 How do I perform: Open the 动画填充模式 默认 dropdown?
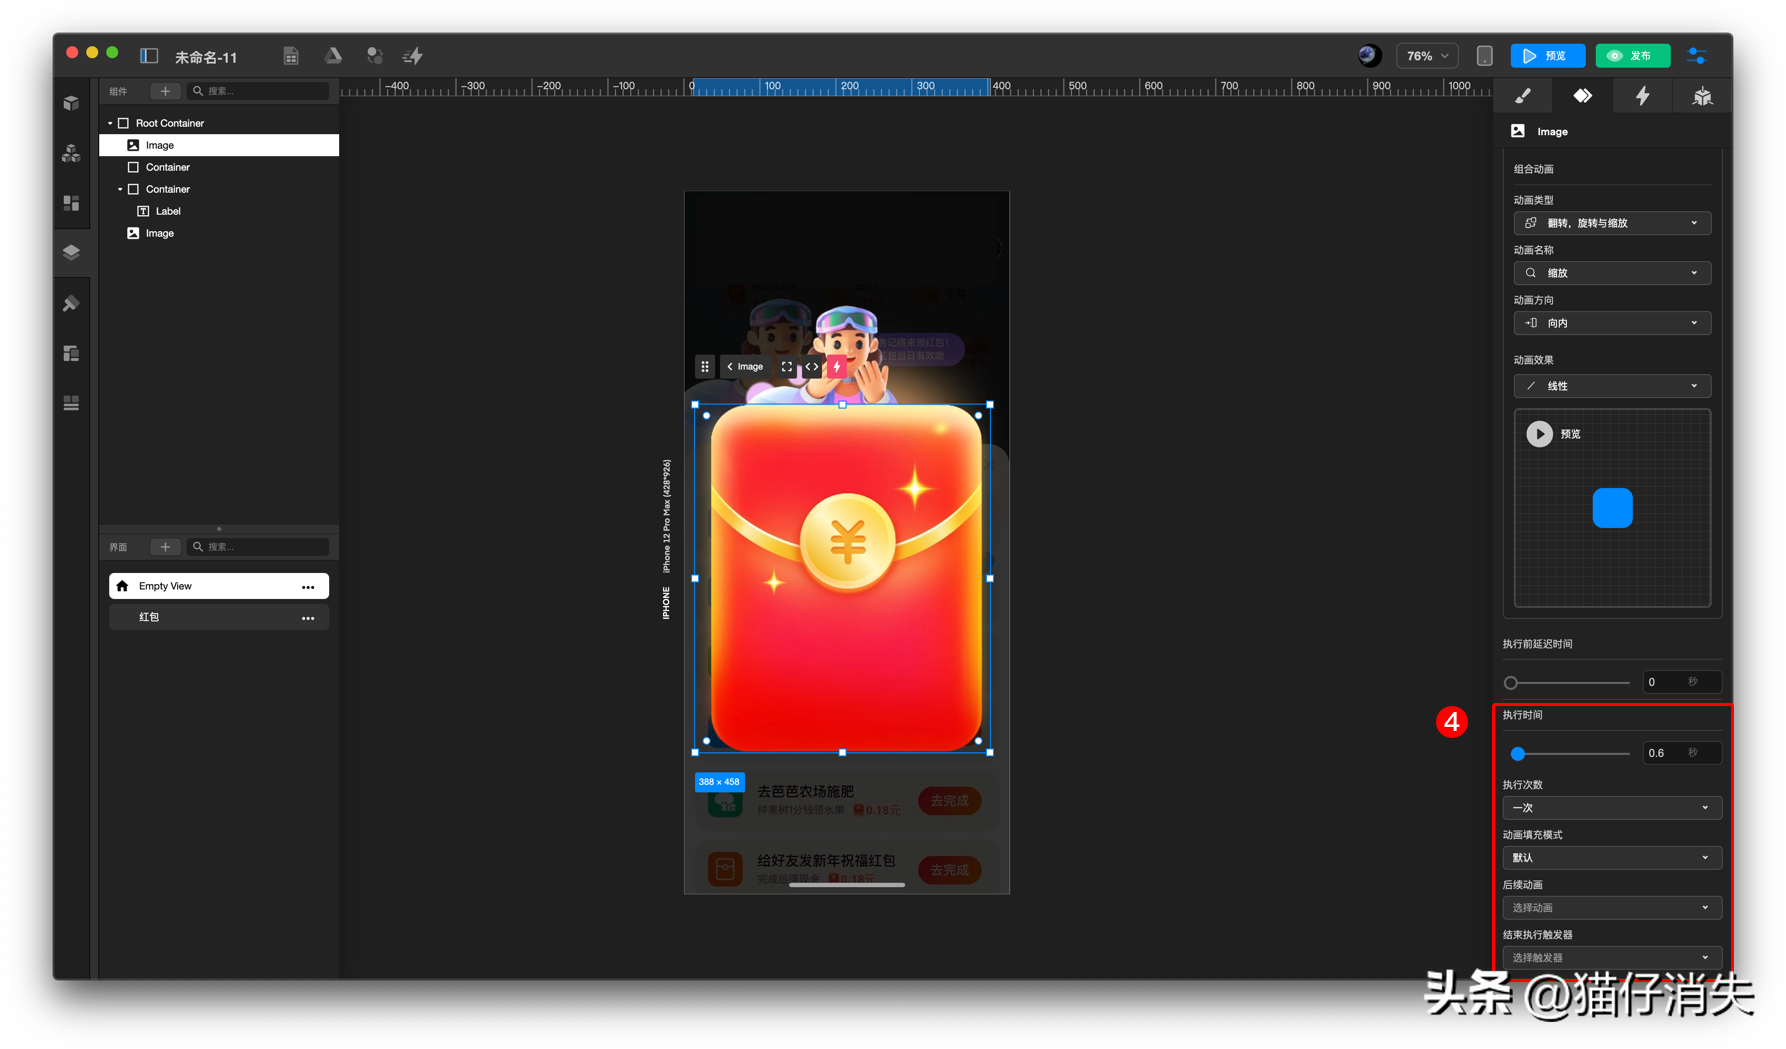pyautogui.click(x=1612, y=858)
